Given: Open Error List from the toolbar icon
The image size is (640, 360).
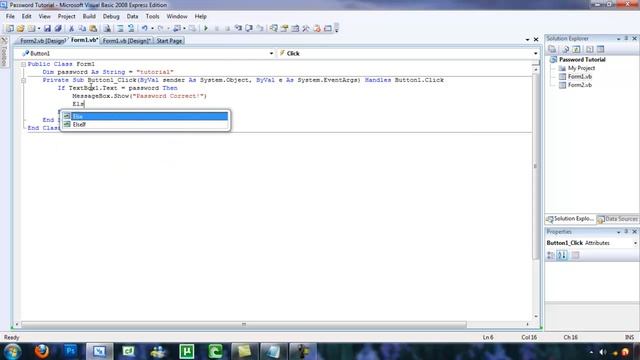Looking at the screenshot, I should click(317, 28).
